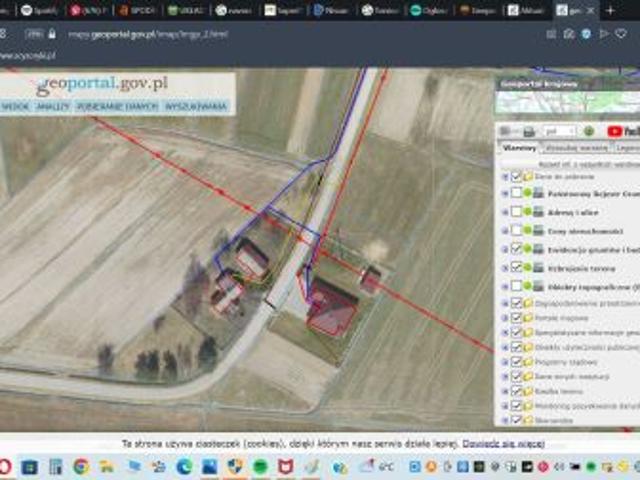This screenshot has width=640, height=480.
Task: Toggle the Uzbrojenie terenu layer checkbox
Action: (516, 268)
